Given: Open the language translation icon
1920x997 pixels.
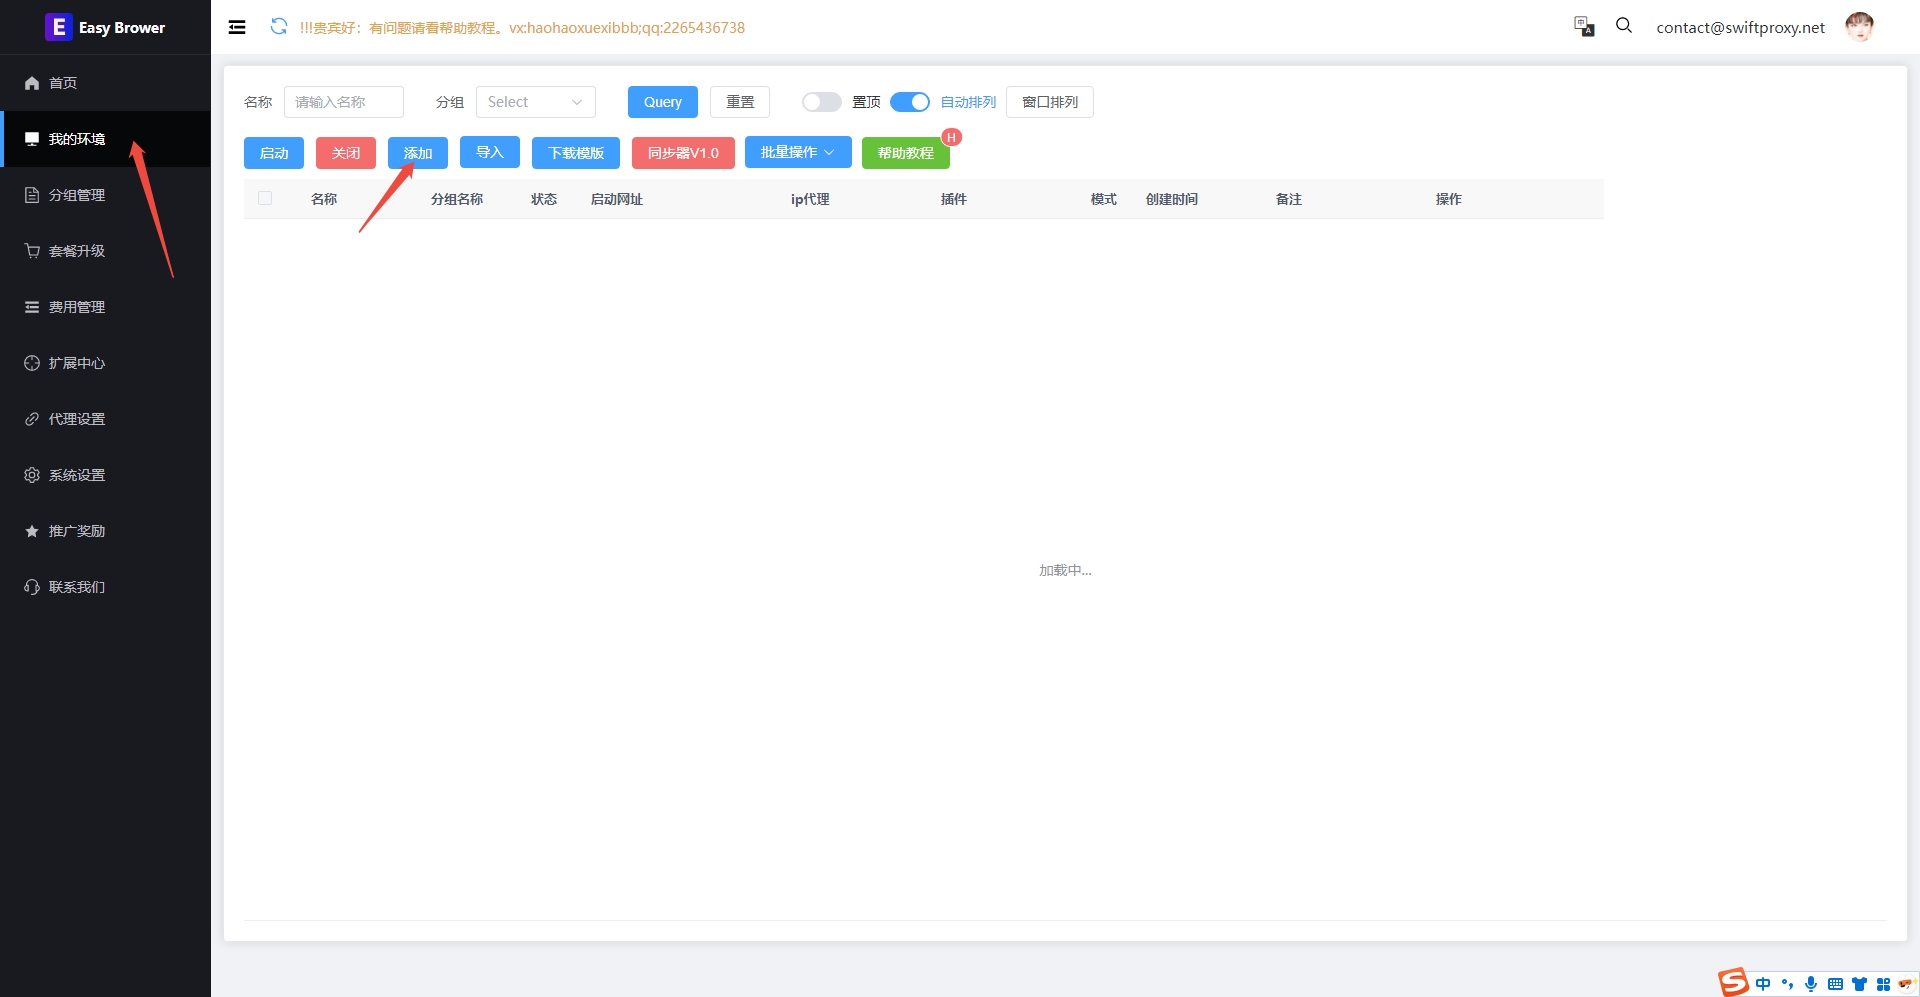Looking at the screenshot, I should pos(1584,27).
